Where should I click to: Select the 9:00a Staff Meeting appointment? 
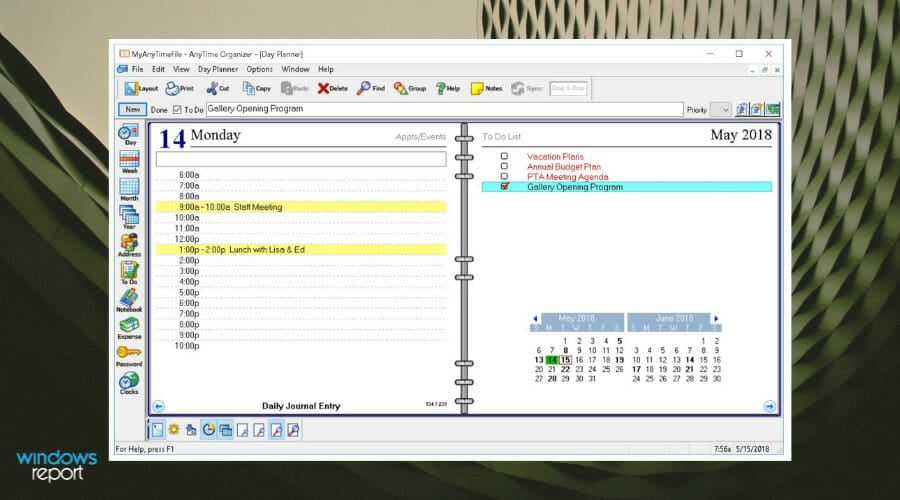point(301,207)
